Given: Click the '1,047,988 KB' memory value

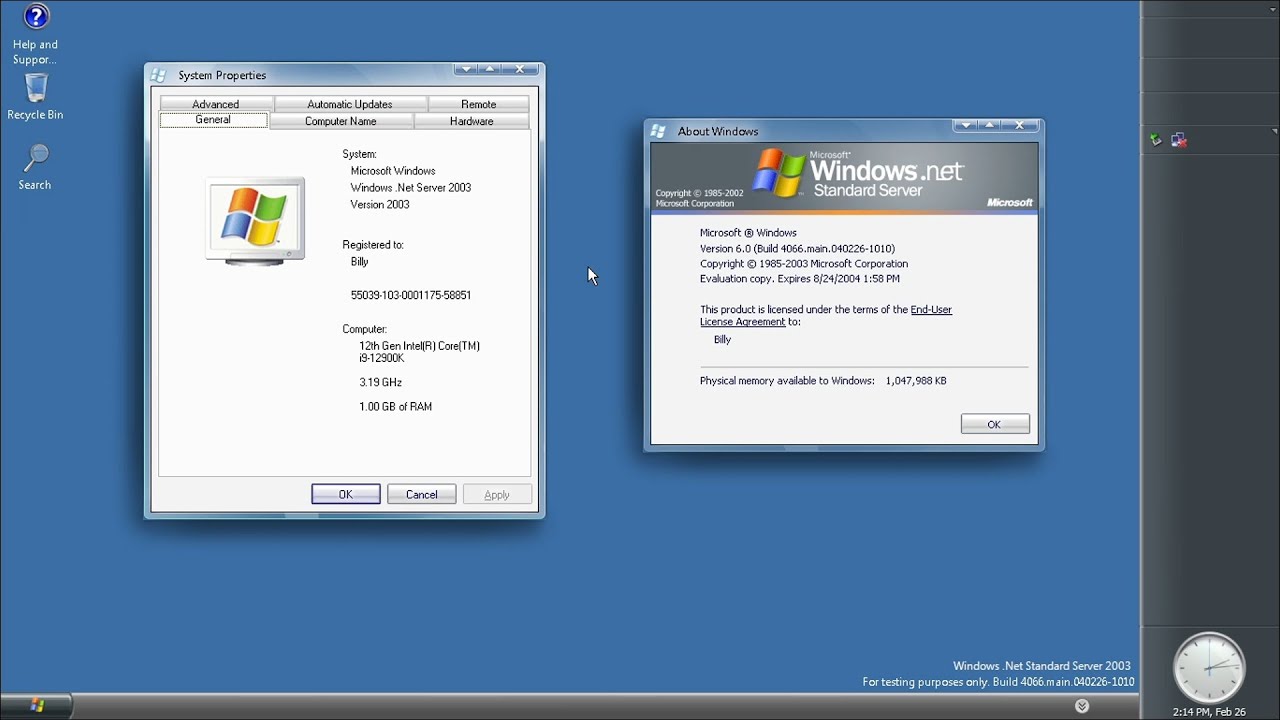Looking at the screenshot, I should pyautogui.click(x=916, y=381).
